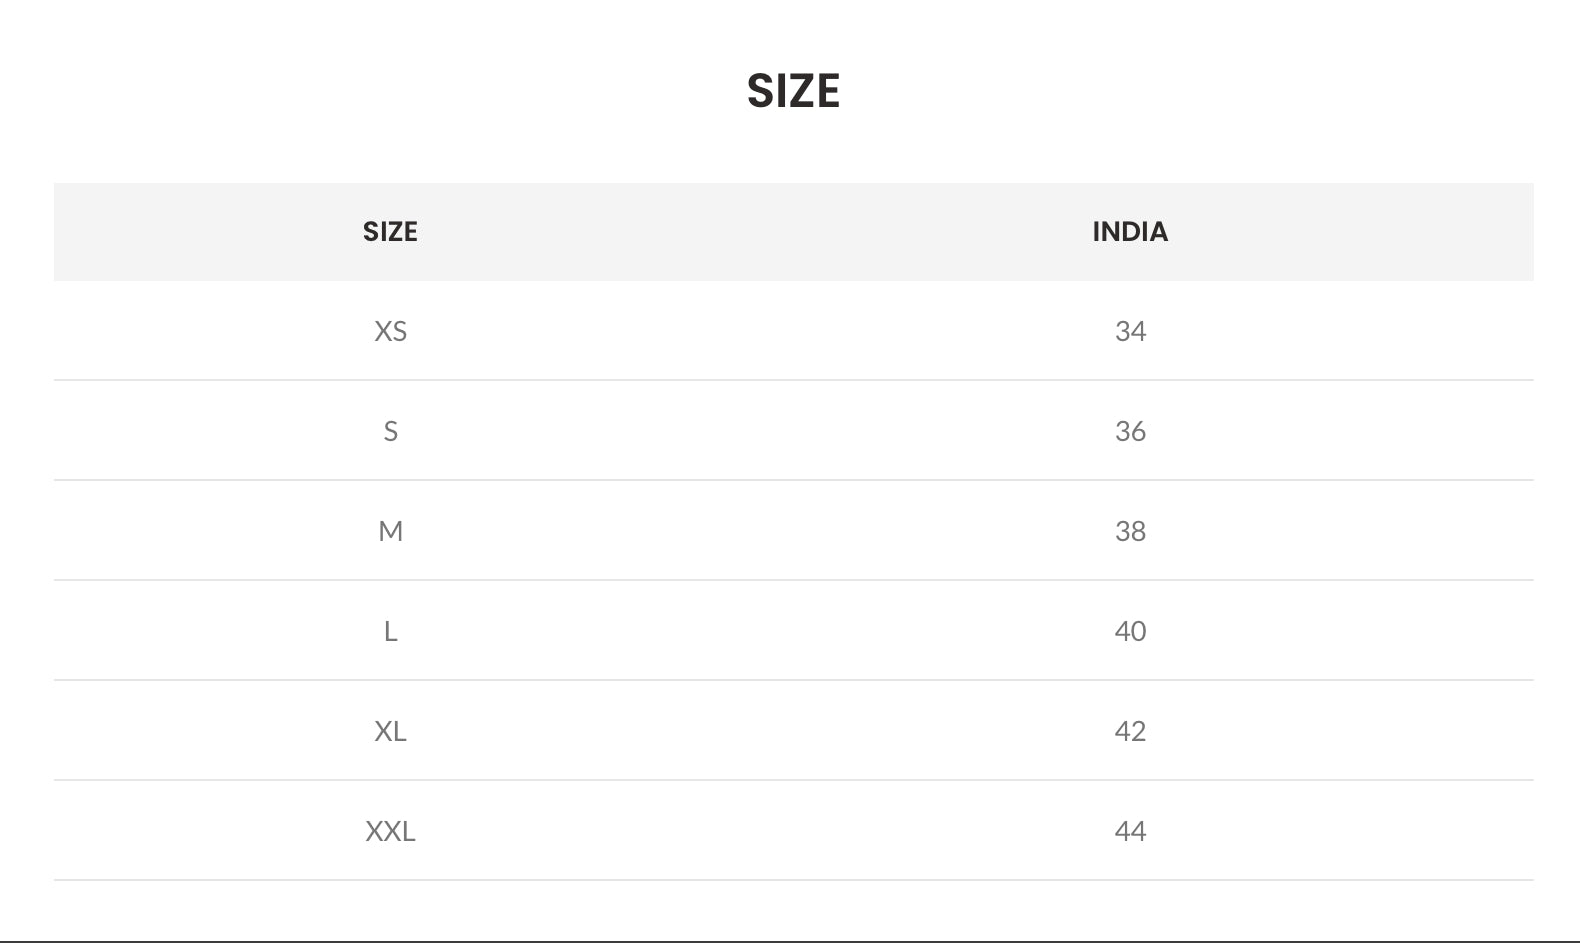Click the divider line below XXL row
1580x943 pixels.
(793, 880)
